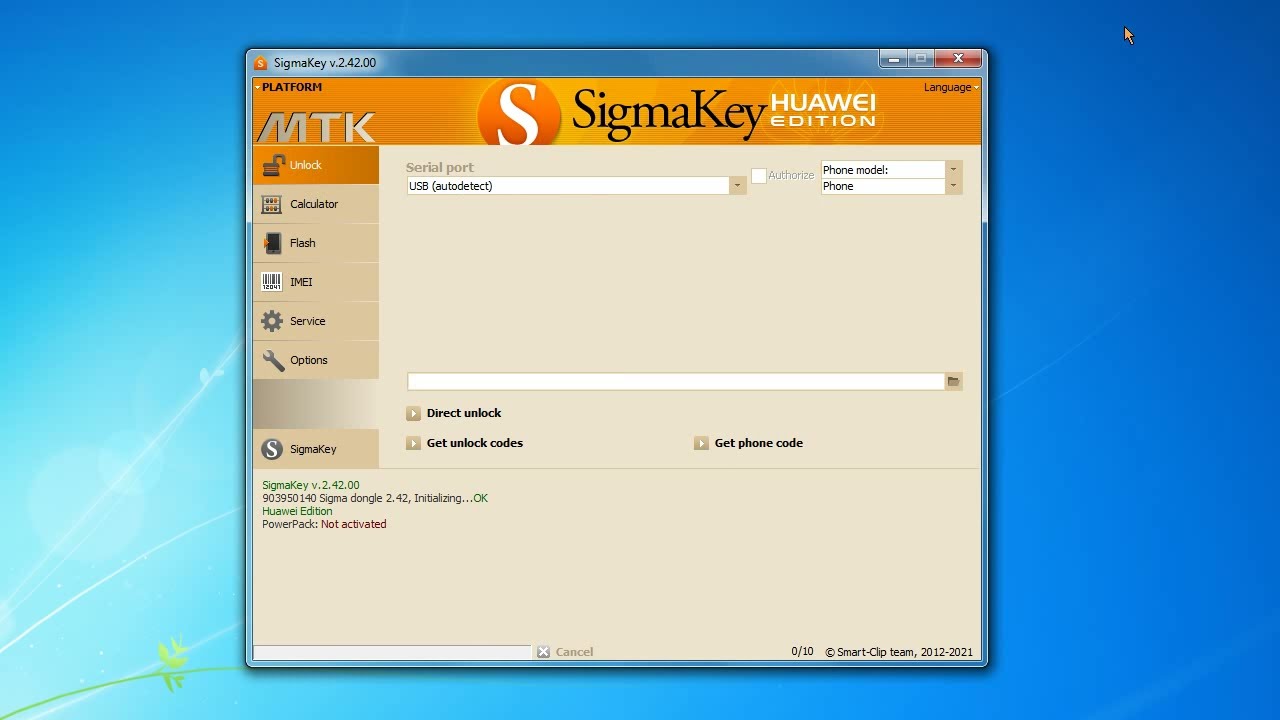The image size is (1280, 720).
Task: Switch to the IMEI tab
Action: 316,282
